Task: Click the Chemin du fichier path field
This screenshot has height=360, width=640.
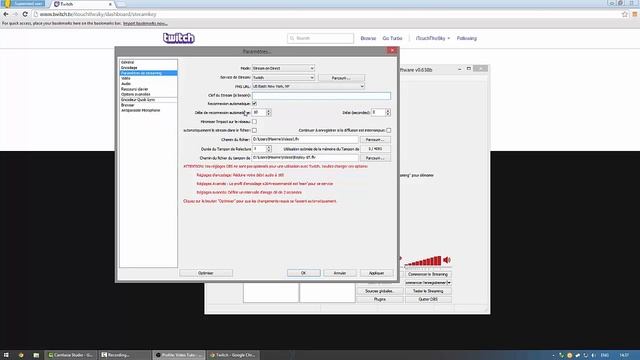Action: tap(305, 140)
